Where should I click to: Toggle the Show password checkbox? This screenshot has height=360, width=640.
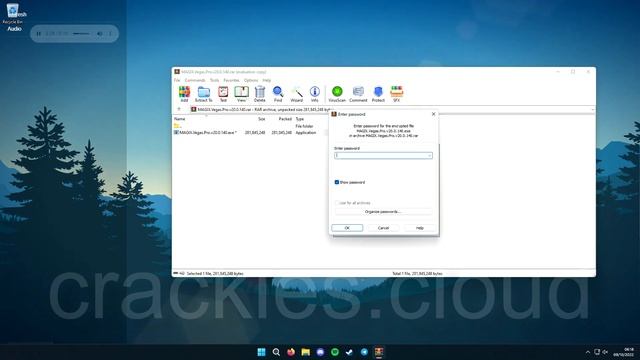pyautogui.click(x=337, y=182)
